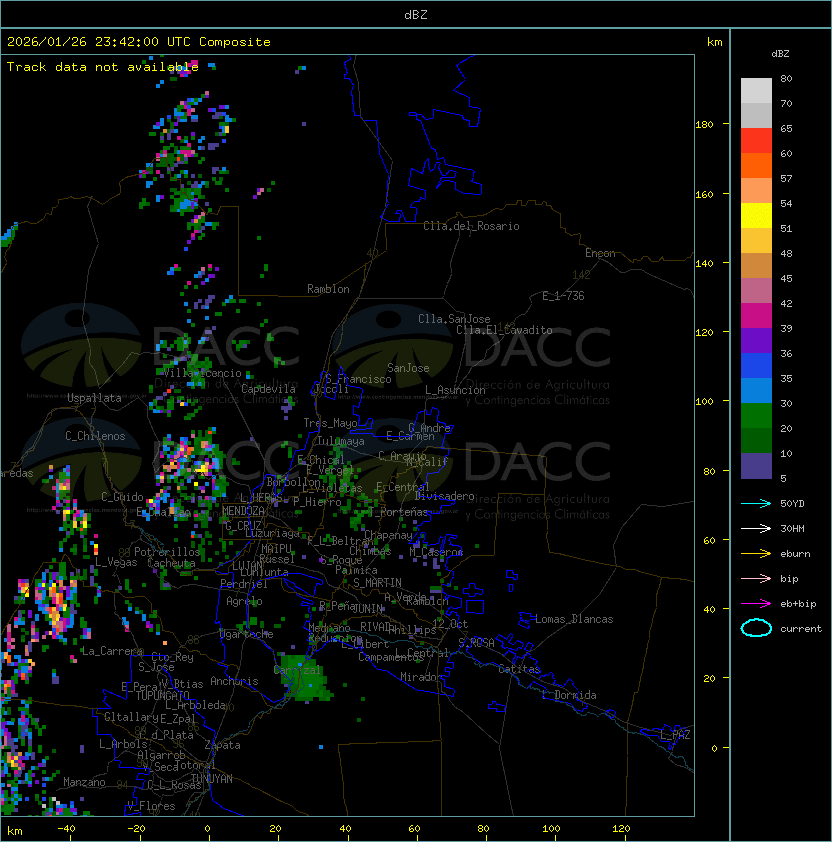Click the red 65 dBZ legend swatch
The image size is (832, 842).
(x=756, y=141)
